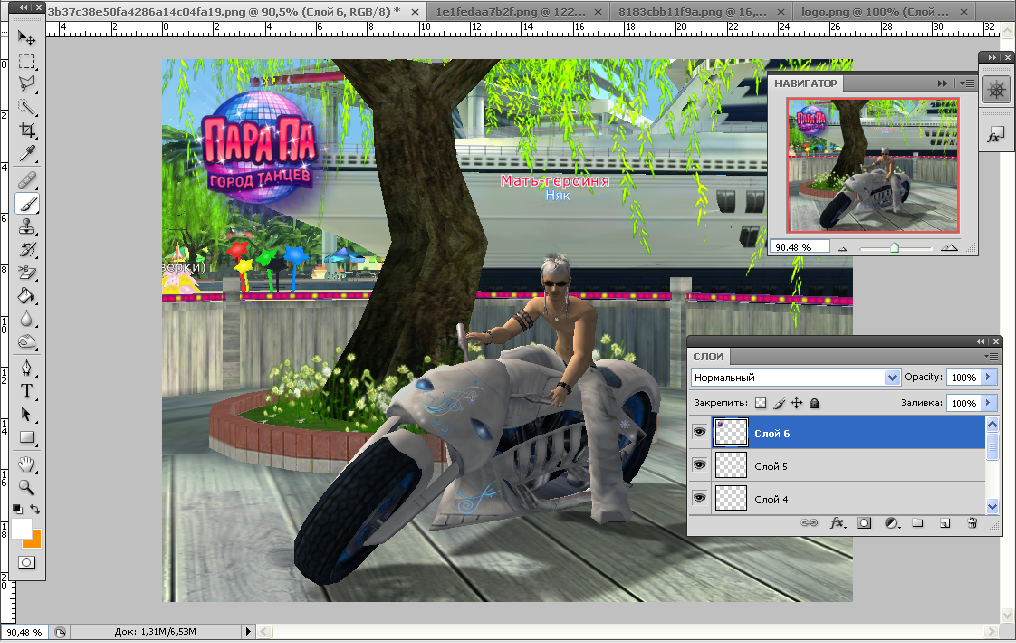1016x643 pixels.
Task: Open the collapsed fx styles panel icon
Action: point(995,135)
